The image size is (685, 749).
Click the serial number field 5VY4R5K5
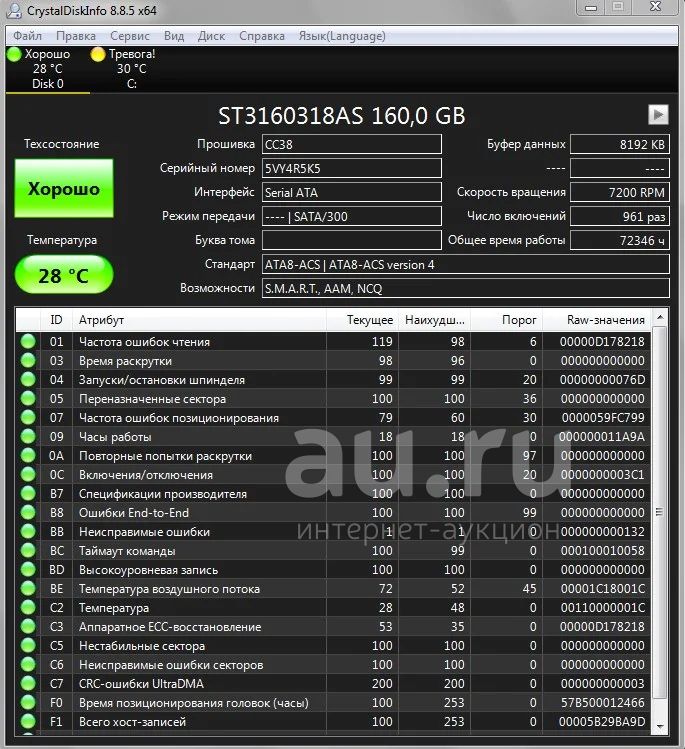[352, 168]
